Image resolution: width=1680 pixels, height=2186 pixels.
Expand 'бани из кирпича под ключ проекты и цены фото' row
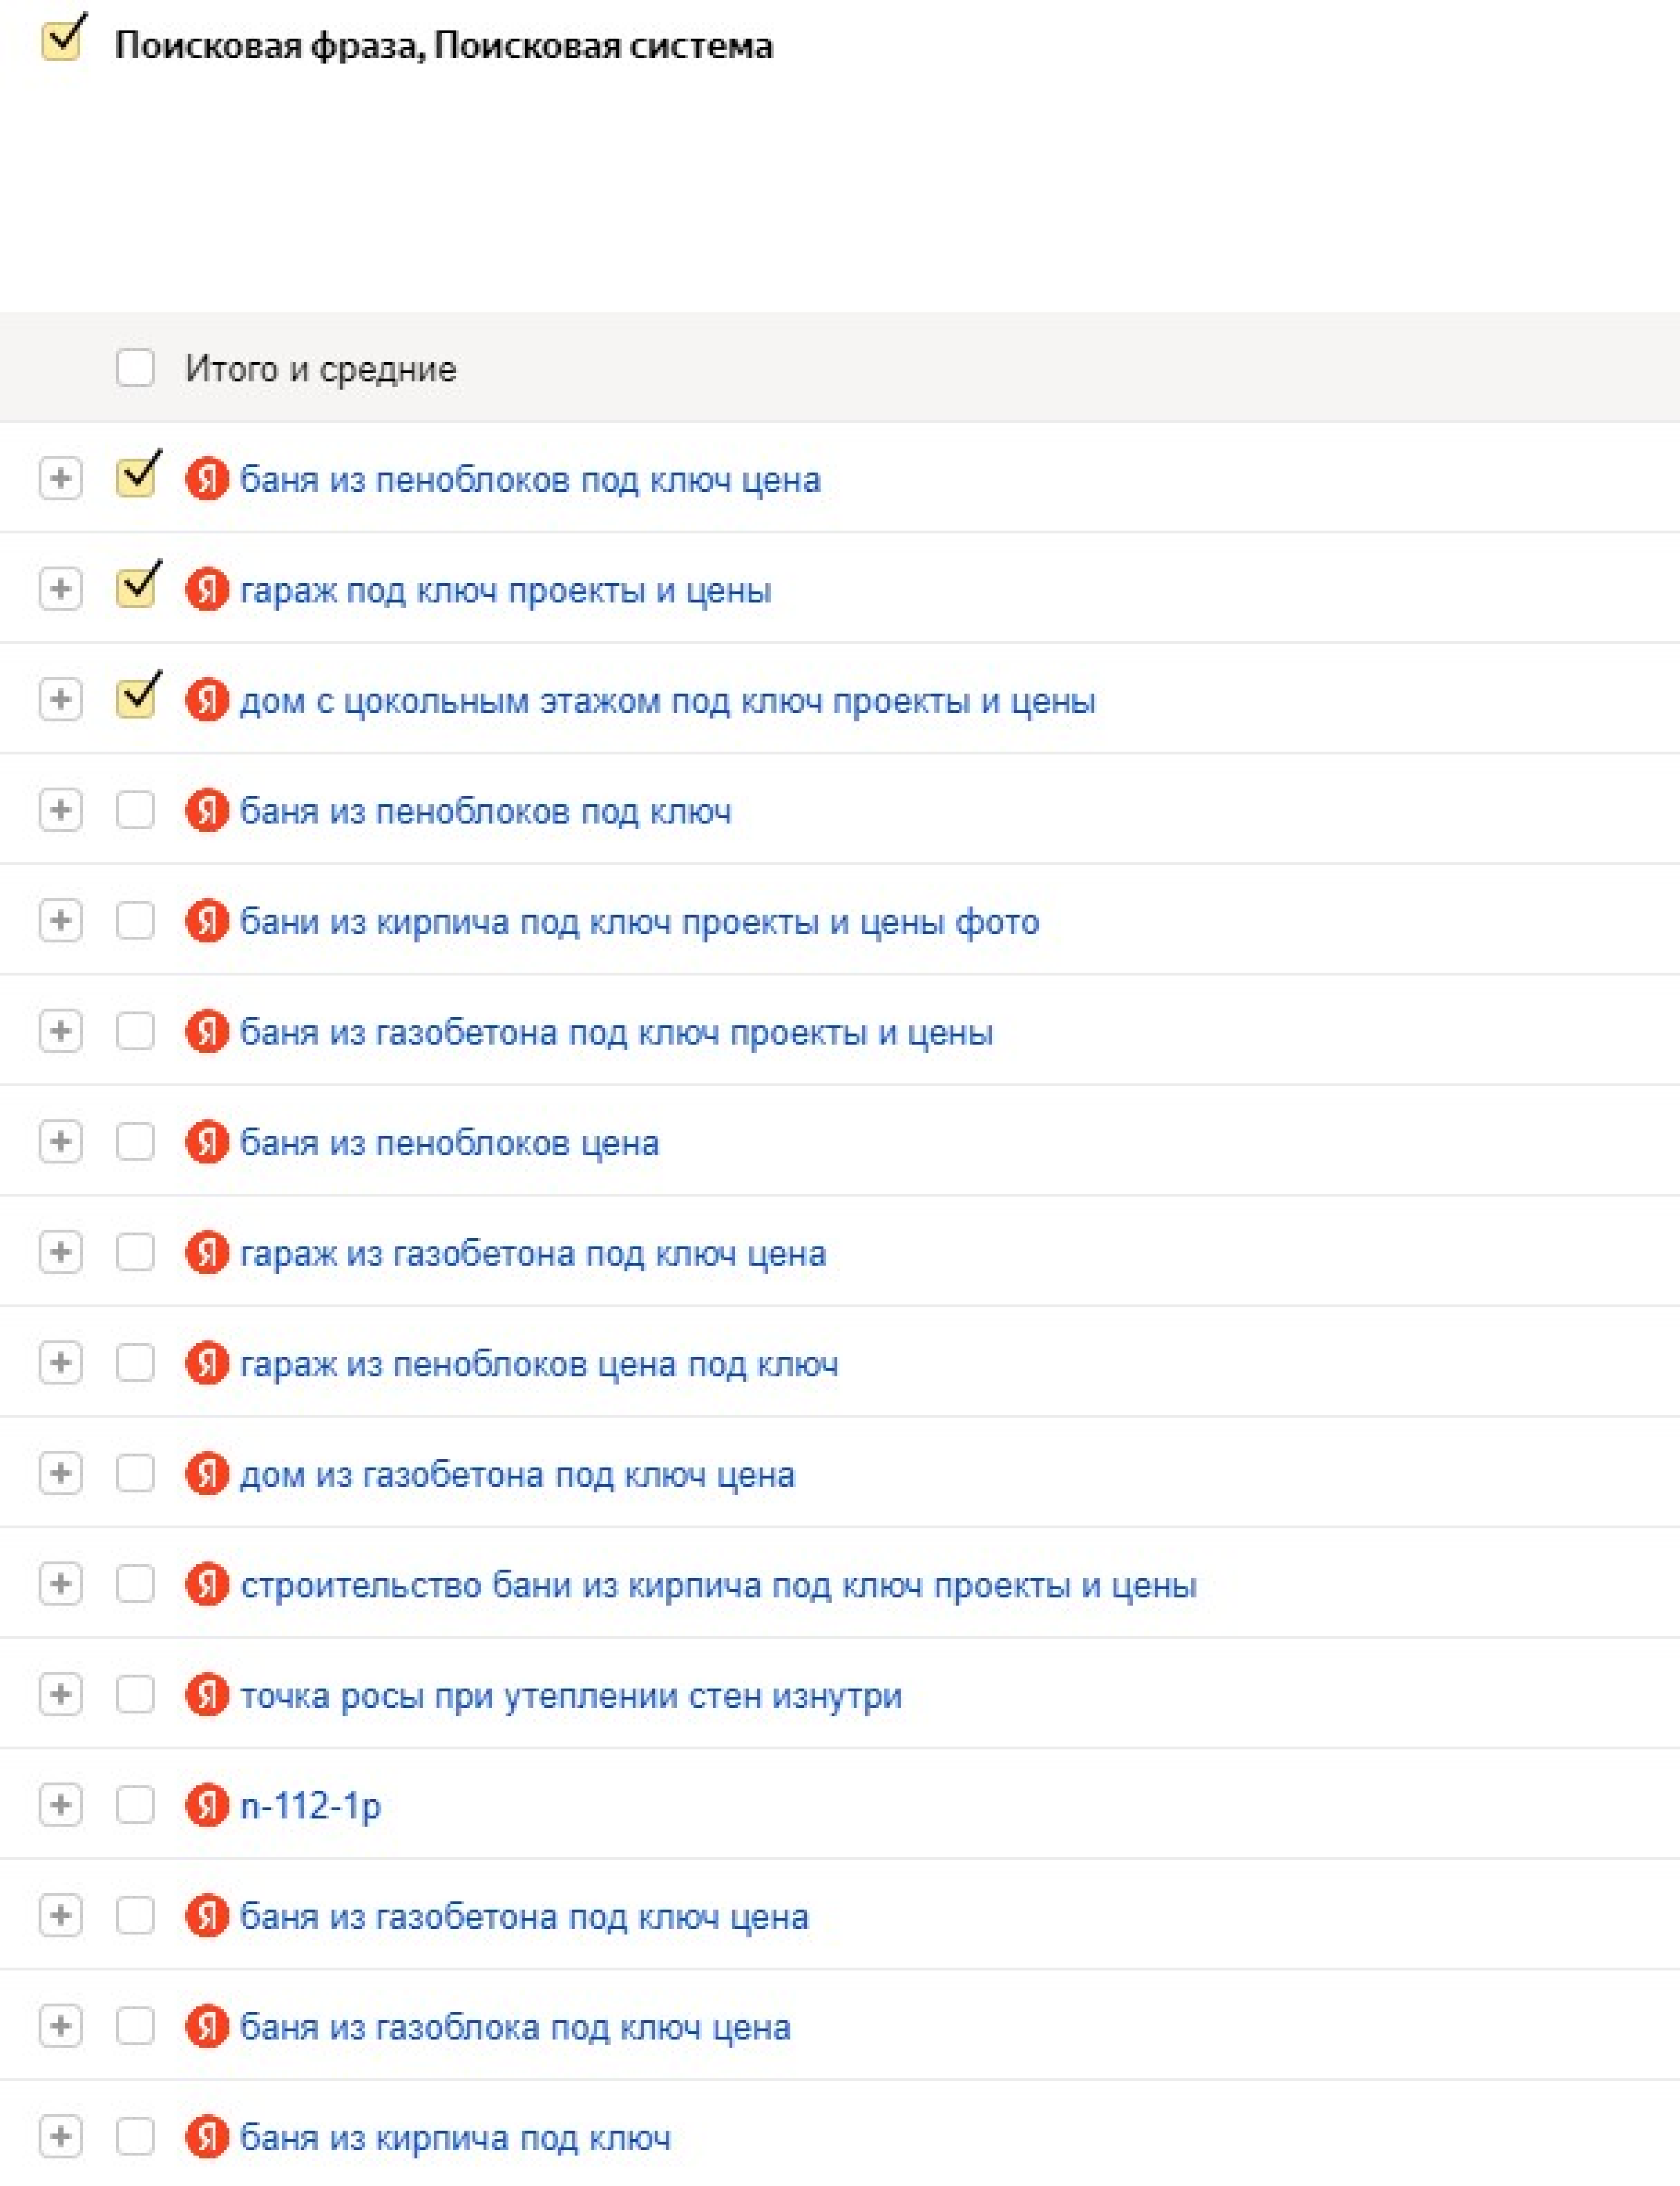[x=60, y=920]
